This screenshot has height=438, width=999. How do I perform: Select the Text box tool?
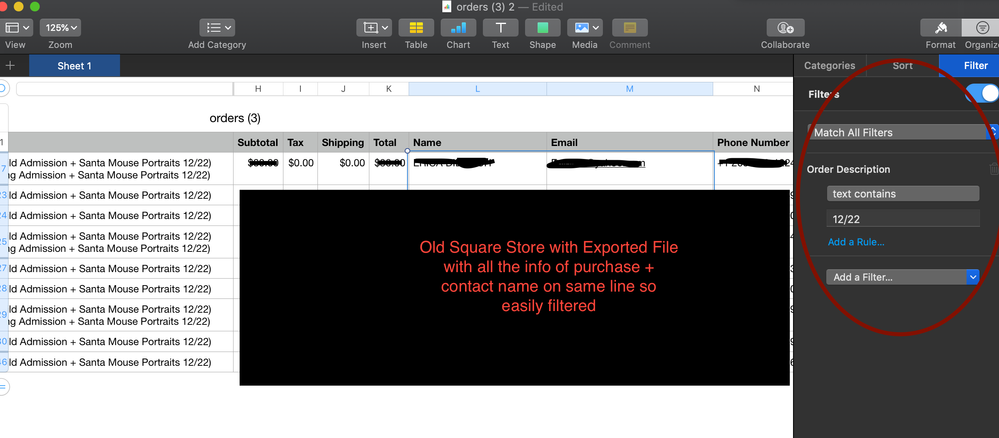pos(500,28)
